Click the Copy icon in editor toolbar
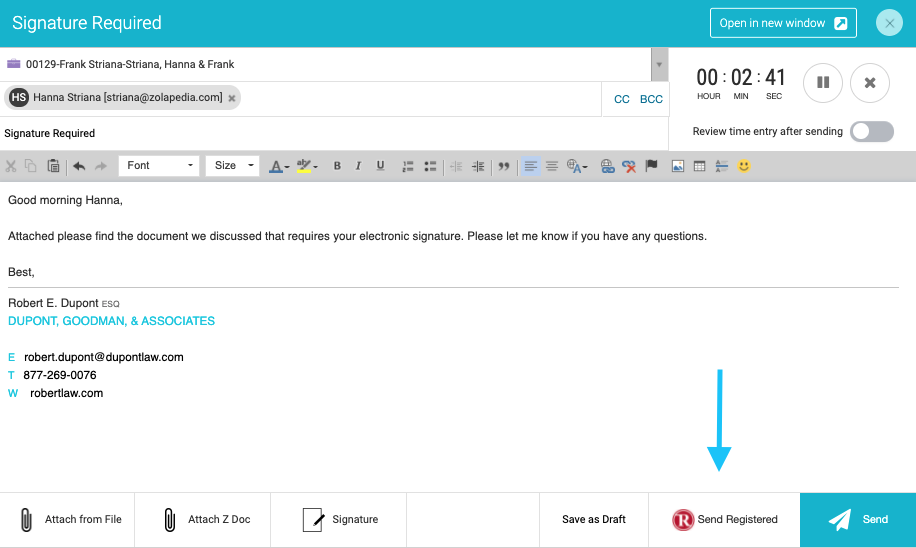 tap(31, 166)
